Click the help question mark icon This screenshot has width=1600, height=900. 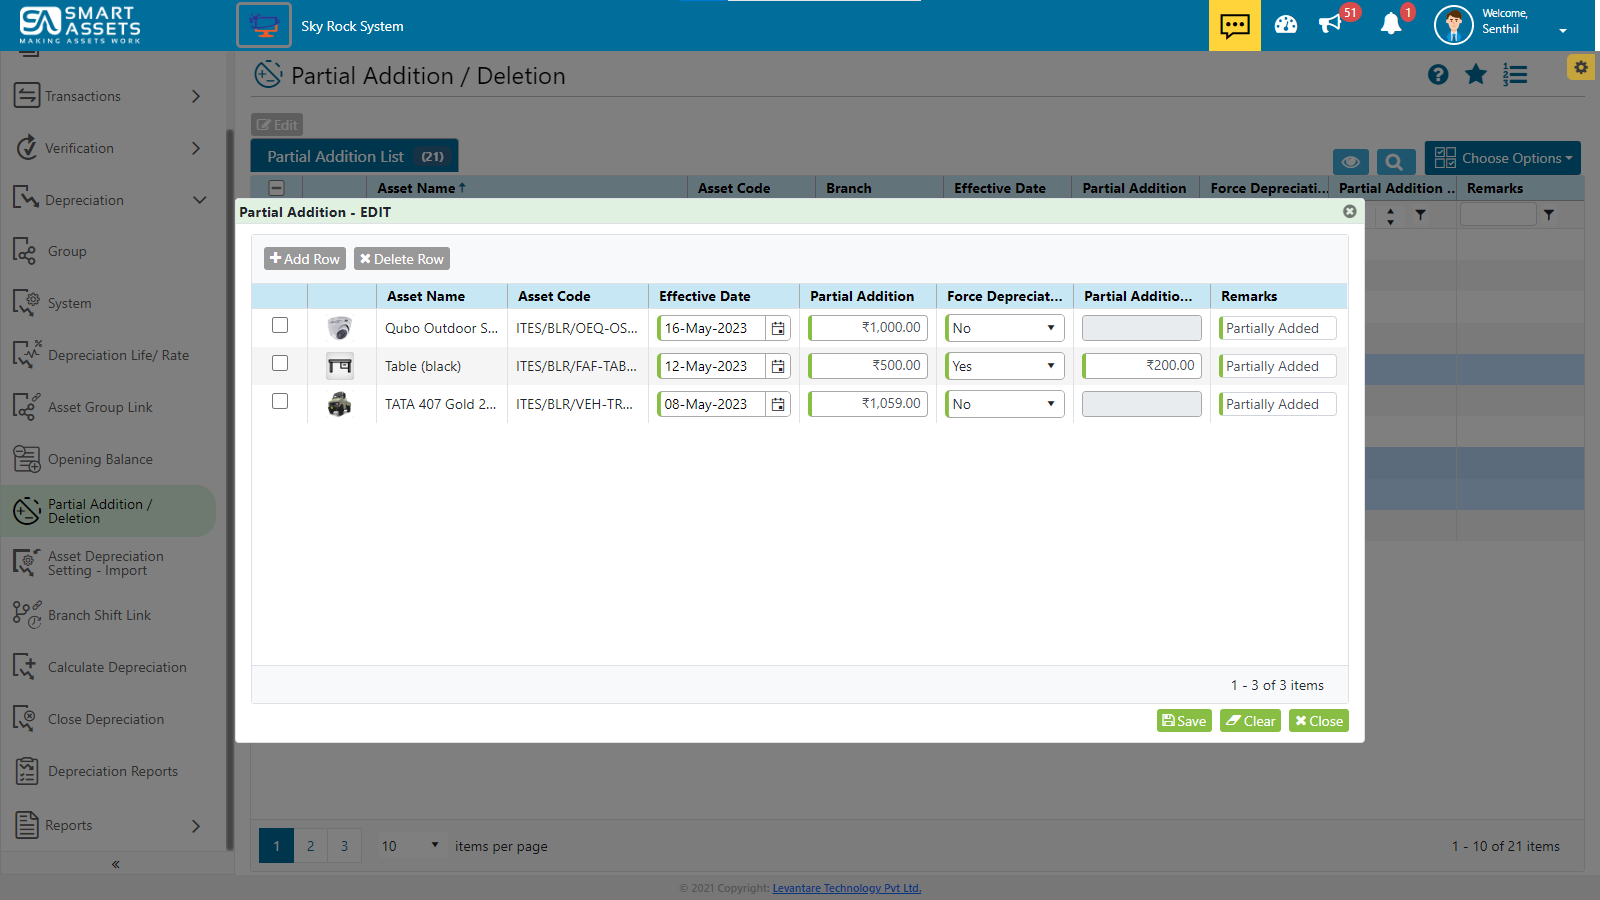point(1438,74)
